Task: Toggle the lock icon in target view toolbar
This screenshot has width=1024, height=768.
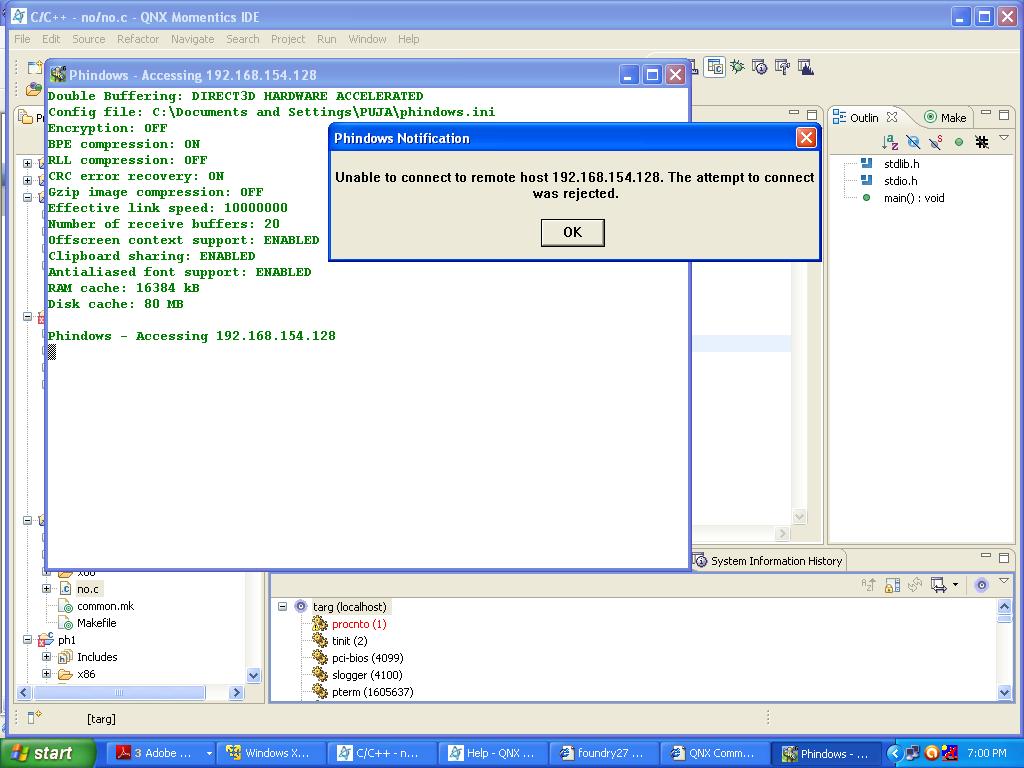Action: 891,585
